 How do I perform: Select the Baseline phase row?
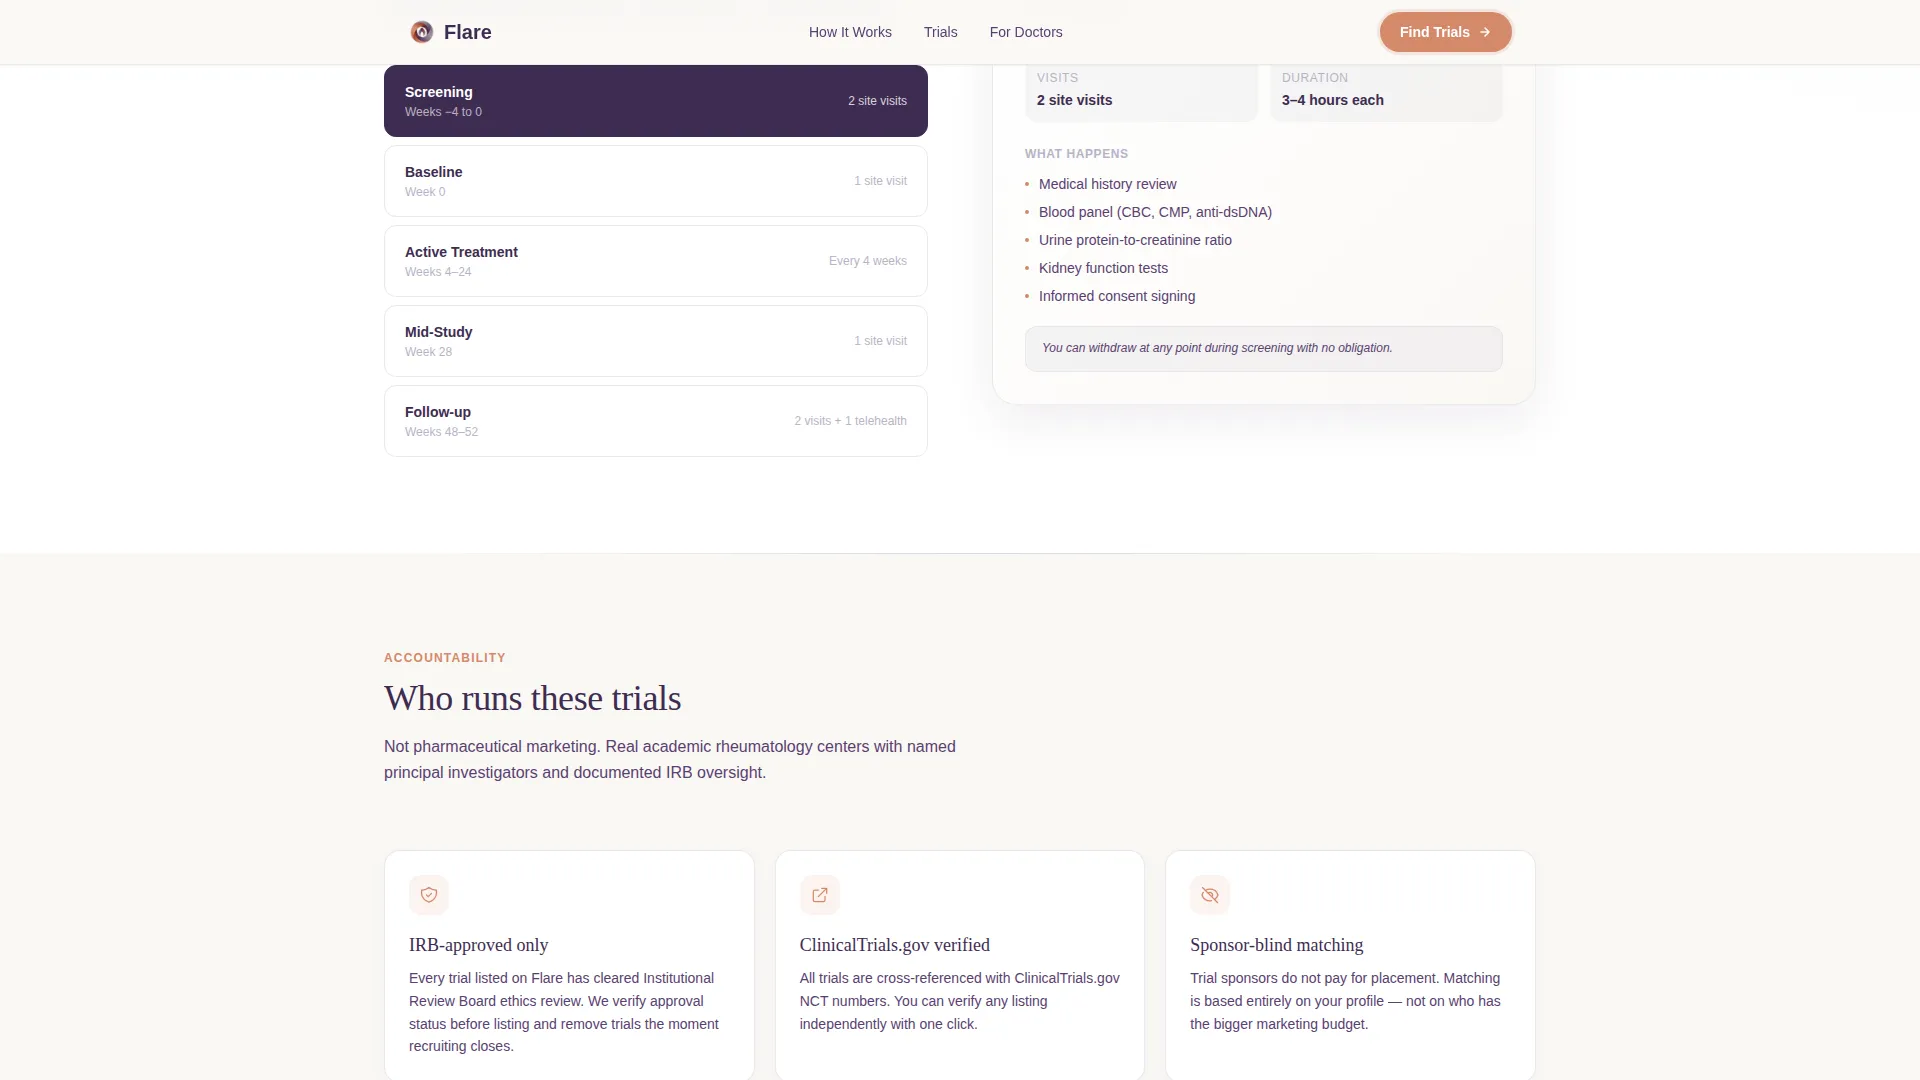[x=656, y=181]
